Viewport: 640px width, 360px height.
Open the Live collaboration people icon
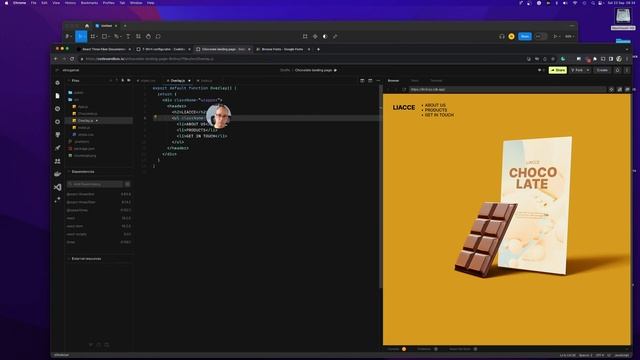pos(58,161)
